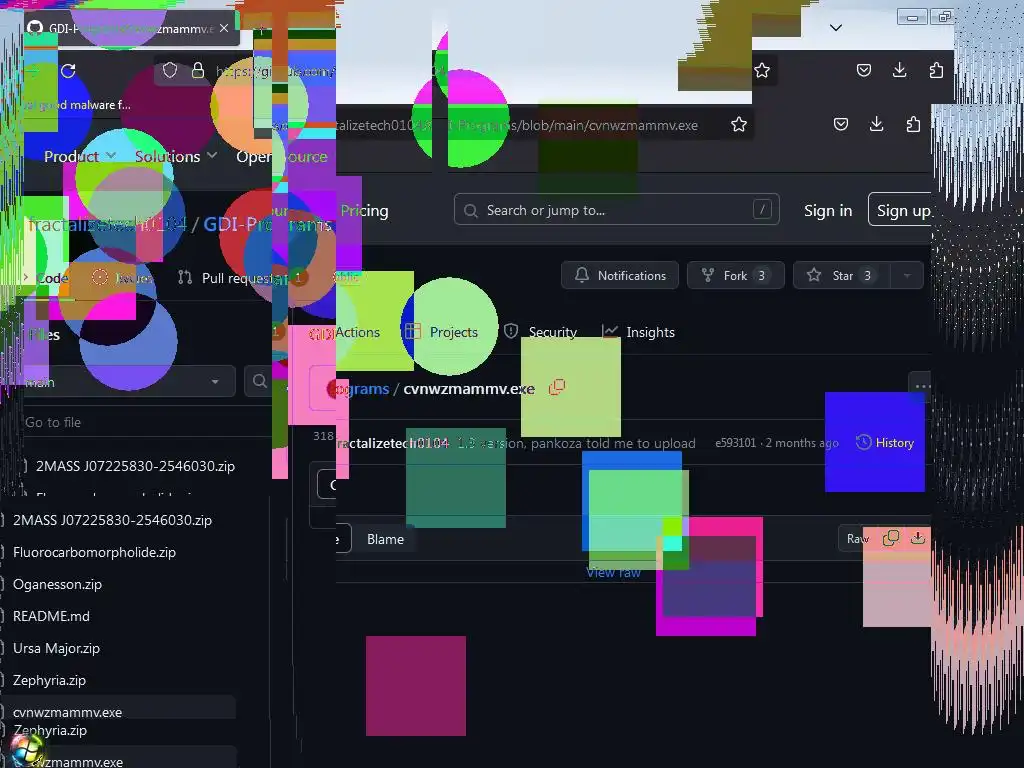Open the dropdown arrow beside Star
Viewport: 1024px width, 768px height.
point(907,276)
